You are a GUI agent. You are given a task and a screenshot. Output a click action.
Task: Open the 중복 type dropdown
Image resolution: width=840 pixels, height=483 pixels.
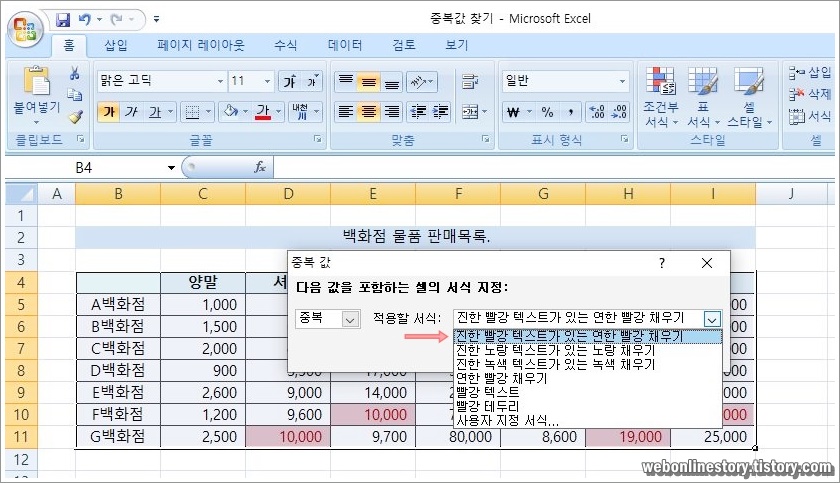(350, 320)
